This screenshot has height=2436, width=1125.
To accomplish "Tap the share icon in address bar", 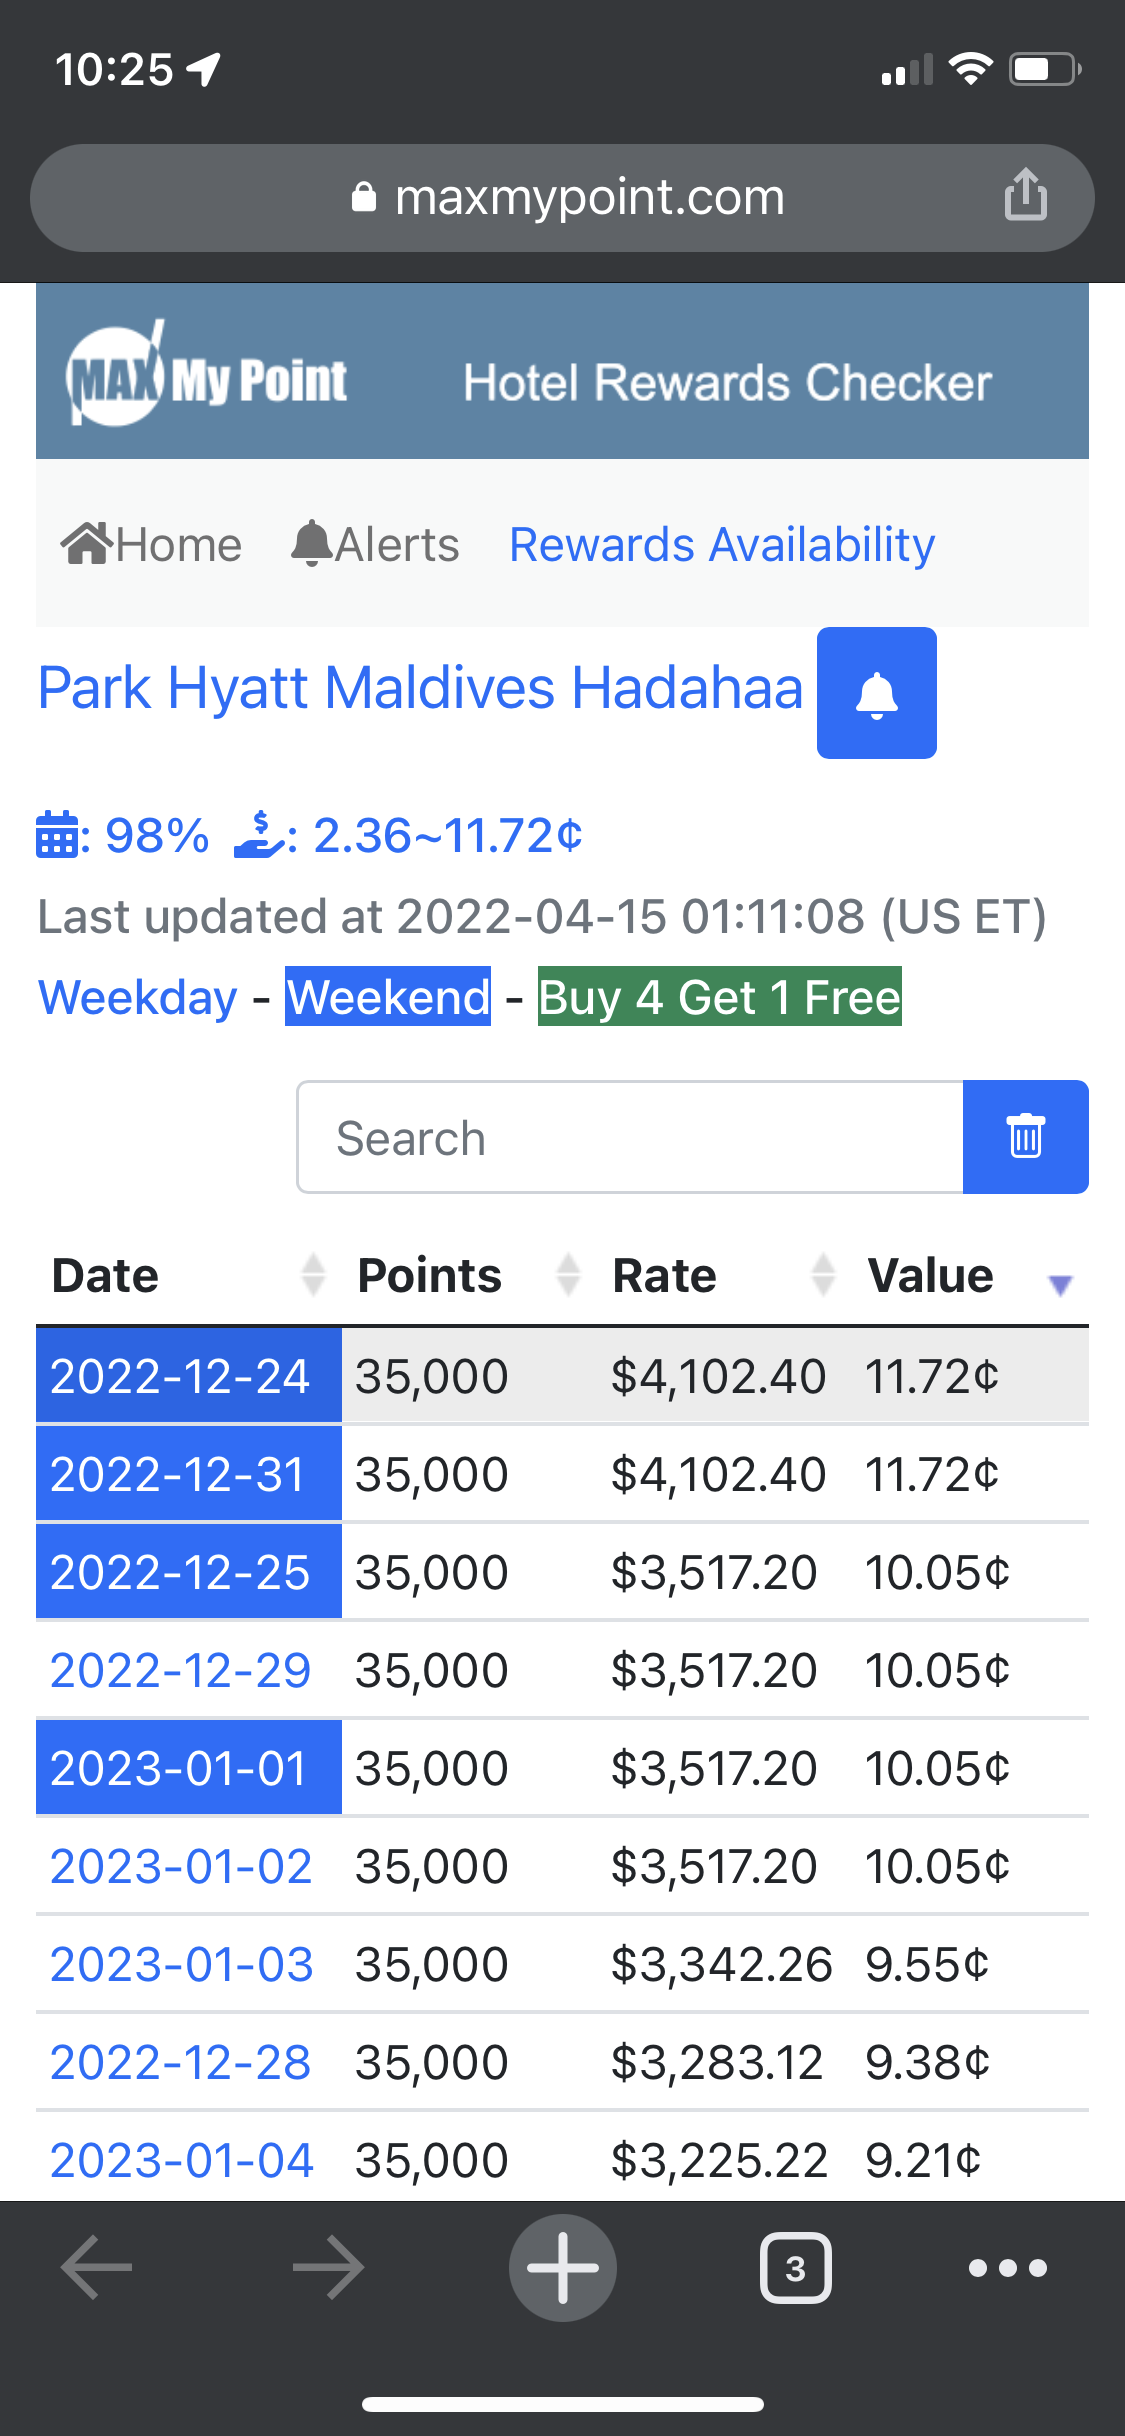I will (x=1025, y=195).
